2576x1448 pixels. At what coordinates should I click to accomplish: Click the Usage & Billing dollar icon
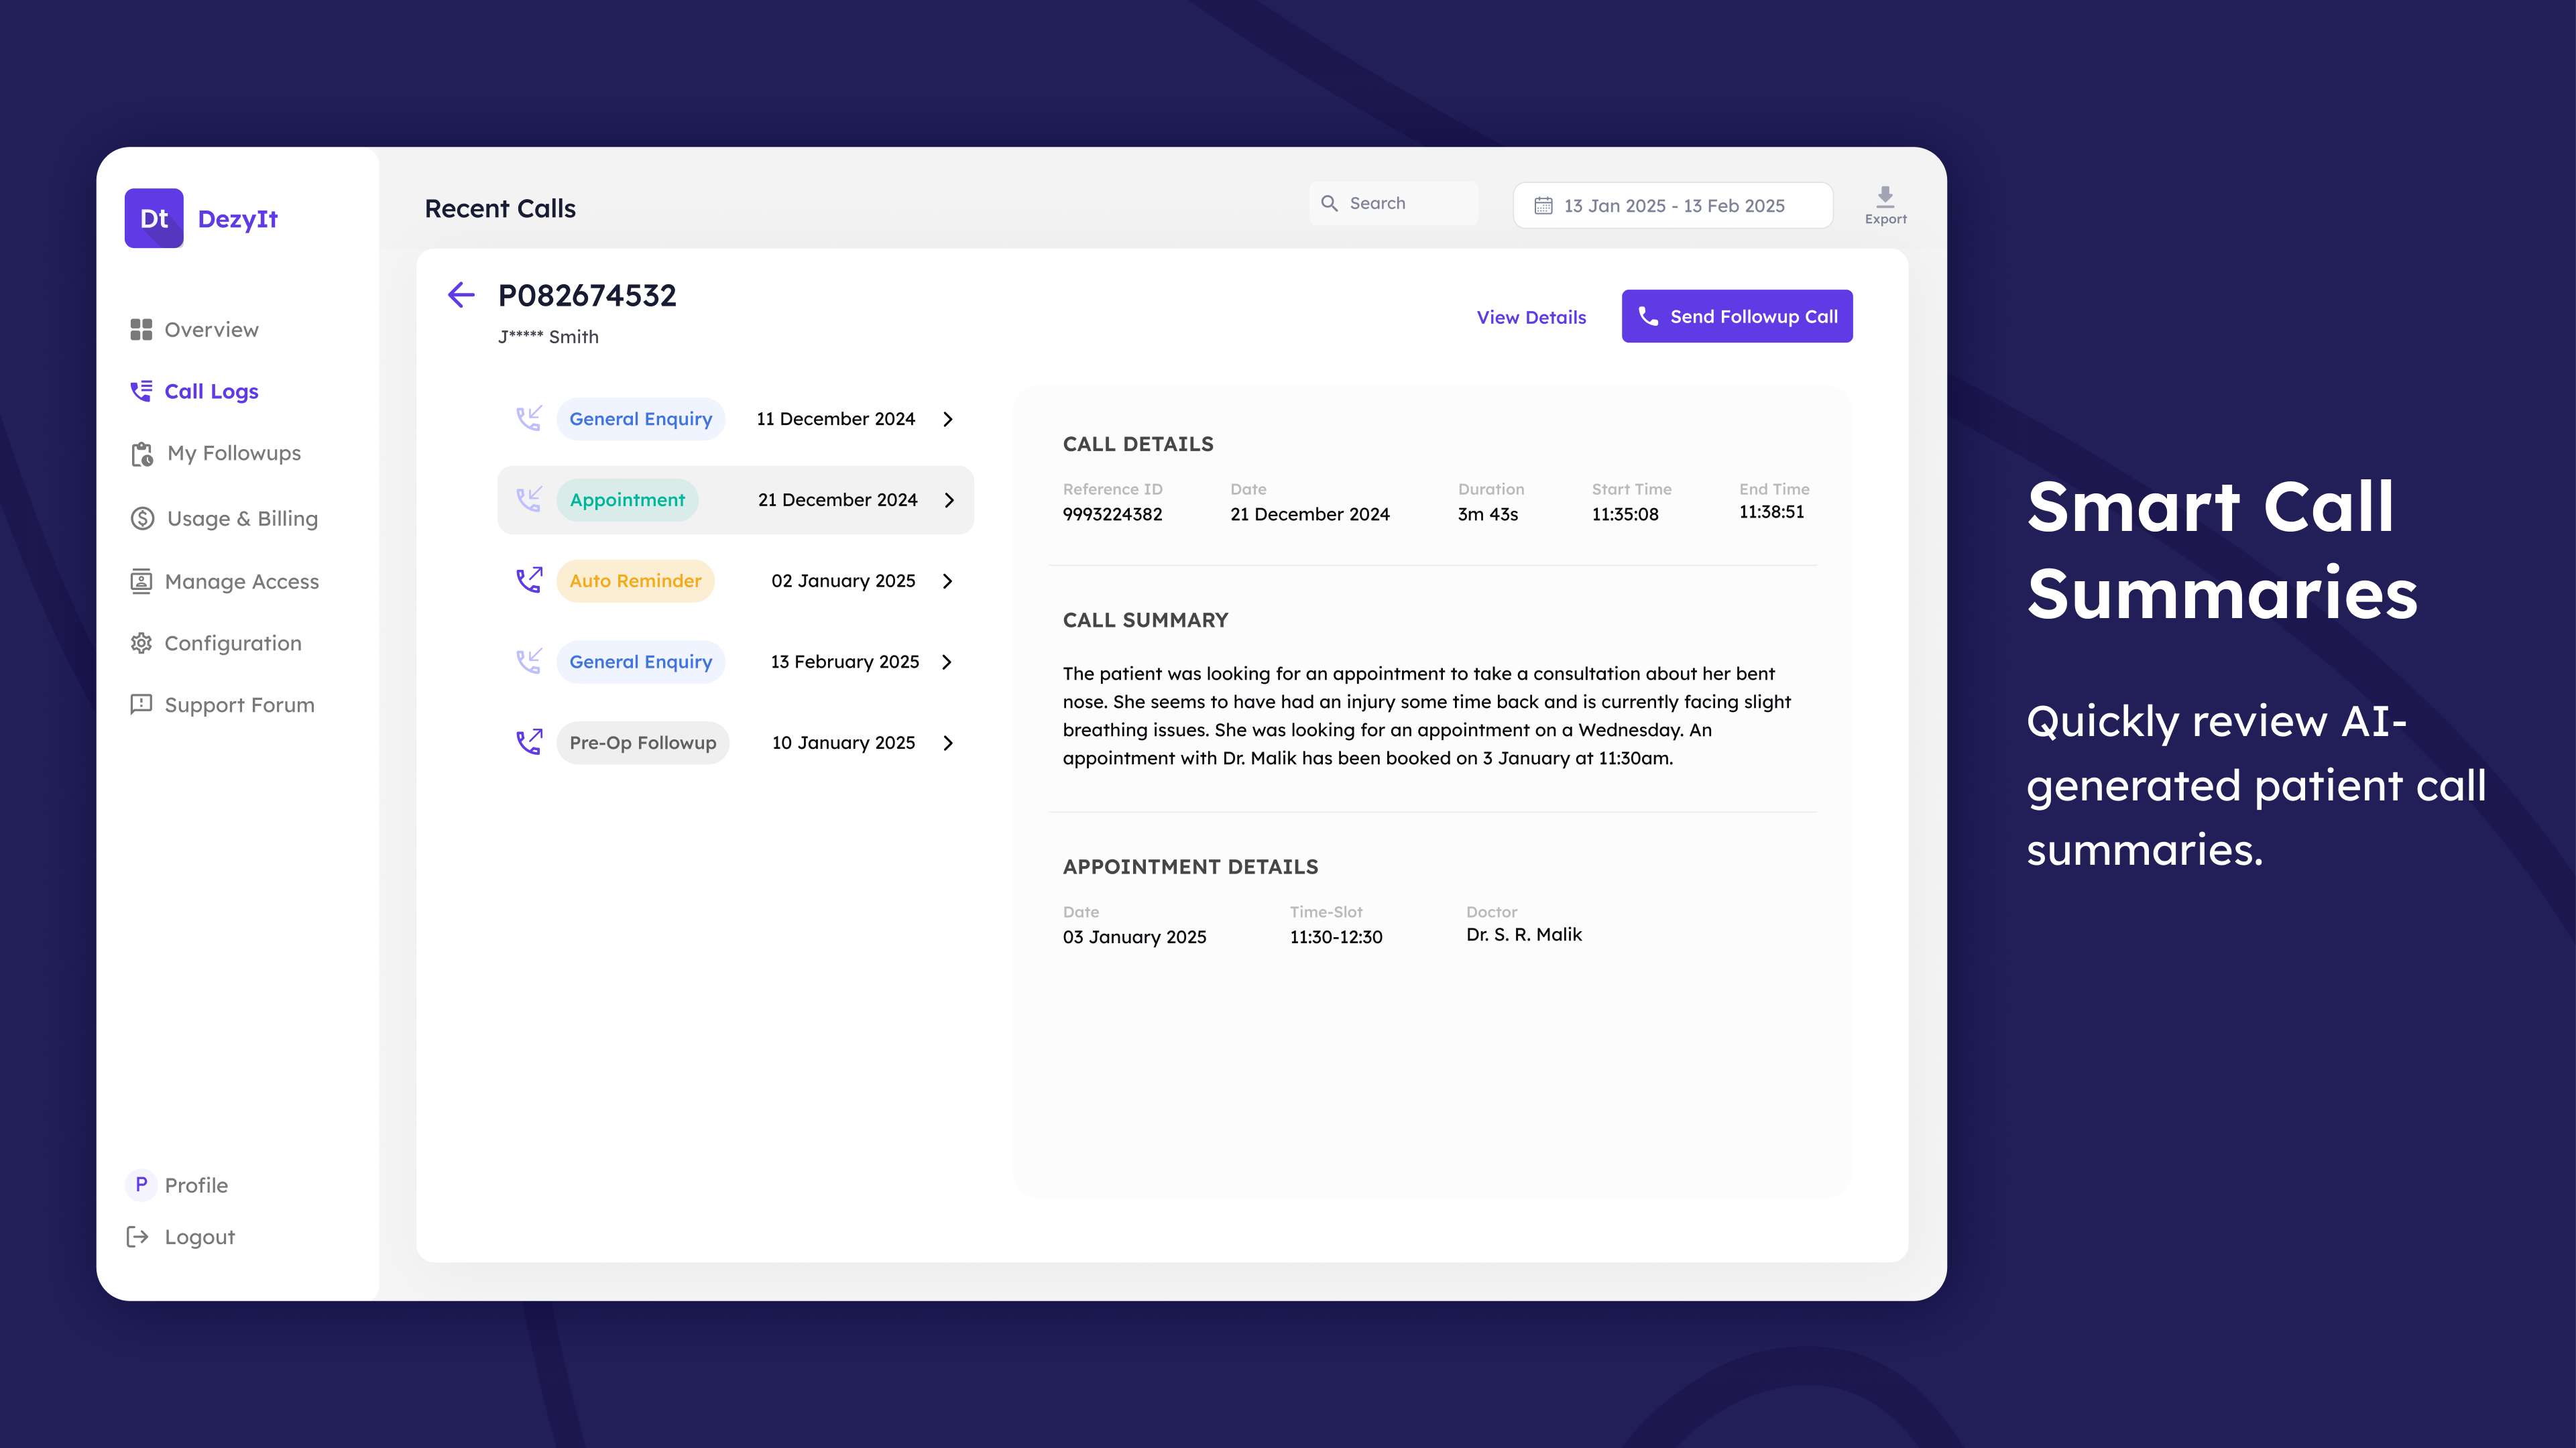pyautogui.click(x=142, y=518)
